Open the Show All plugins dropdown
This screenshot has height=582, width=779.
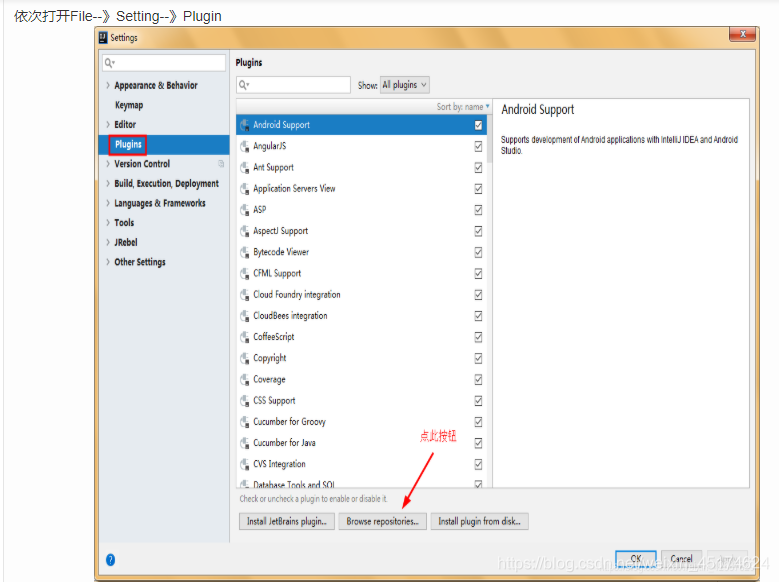tap(404, 85)
